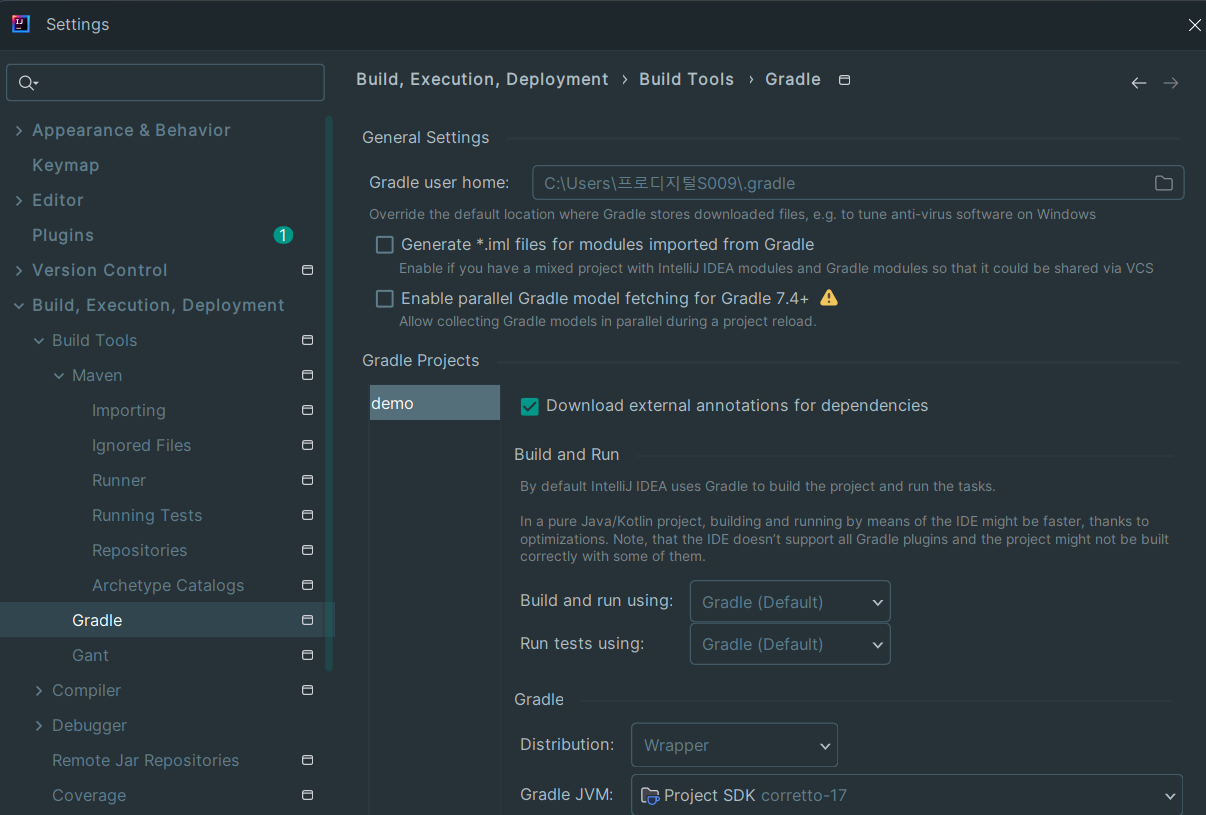Viewport: 1206px width, 815px height.
Task: Uncheck Download external annotations for dependencies
Action: point(530,406)
